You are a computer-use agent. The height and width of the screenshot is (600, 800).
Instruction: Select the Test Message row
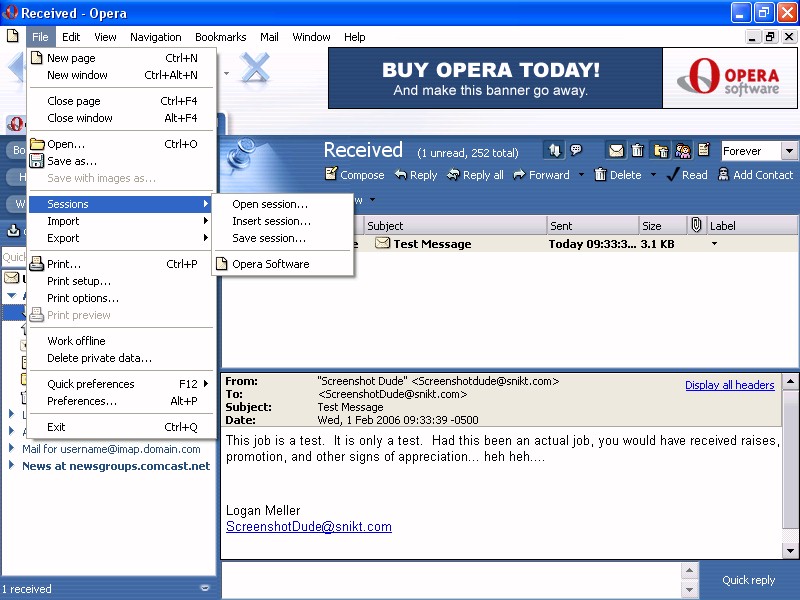tap(510, 244)
